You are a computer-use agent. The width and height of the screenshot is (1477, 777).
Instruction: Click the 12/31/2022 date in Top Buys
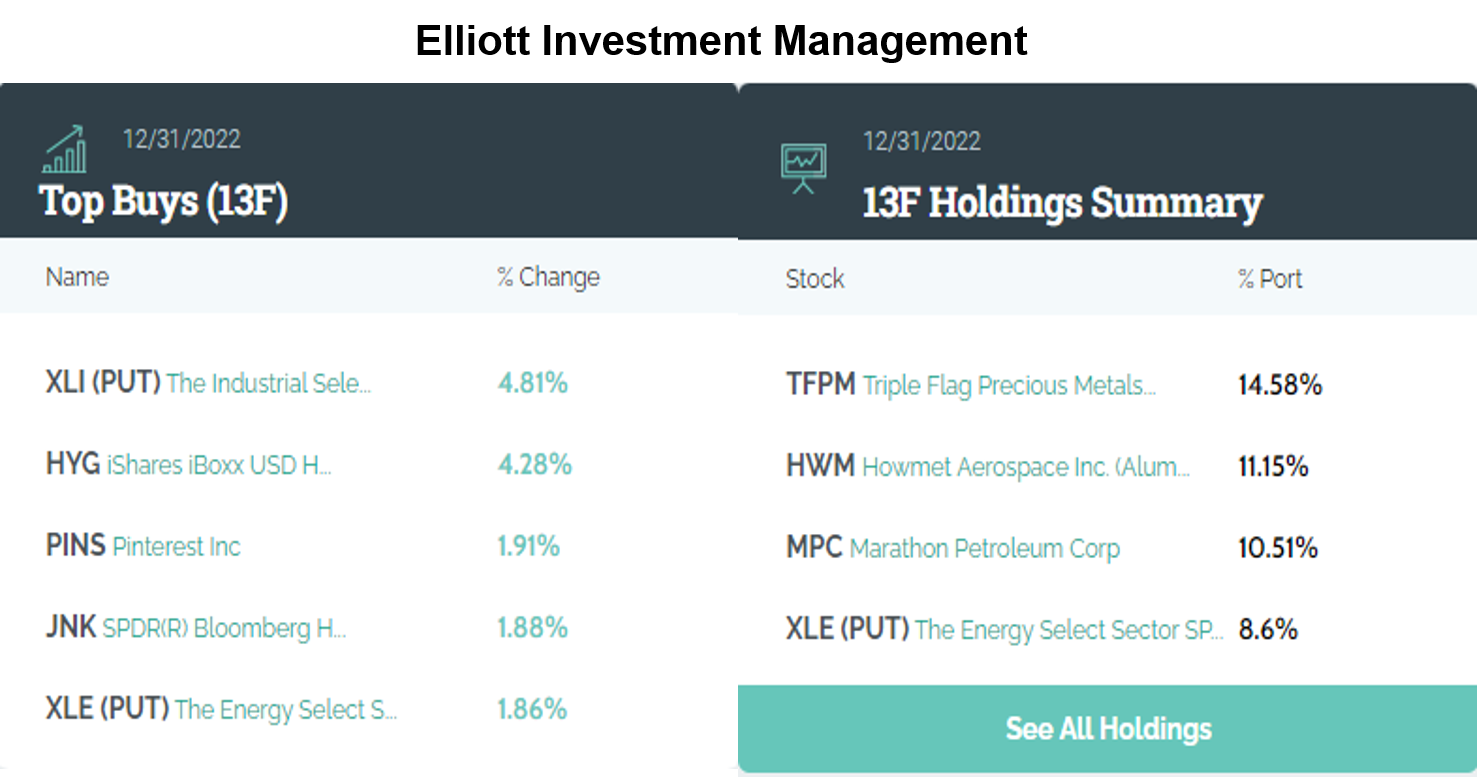pos(181,139)
